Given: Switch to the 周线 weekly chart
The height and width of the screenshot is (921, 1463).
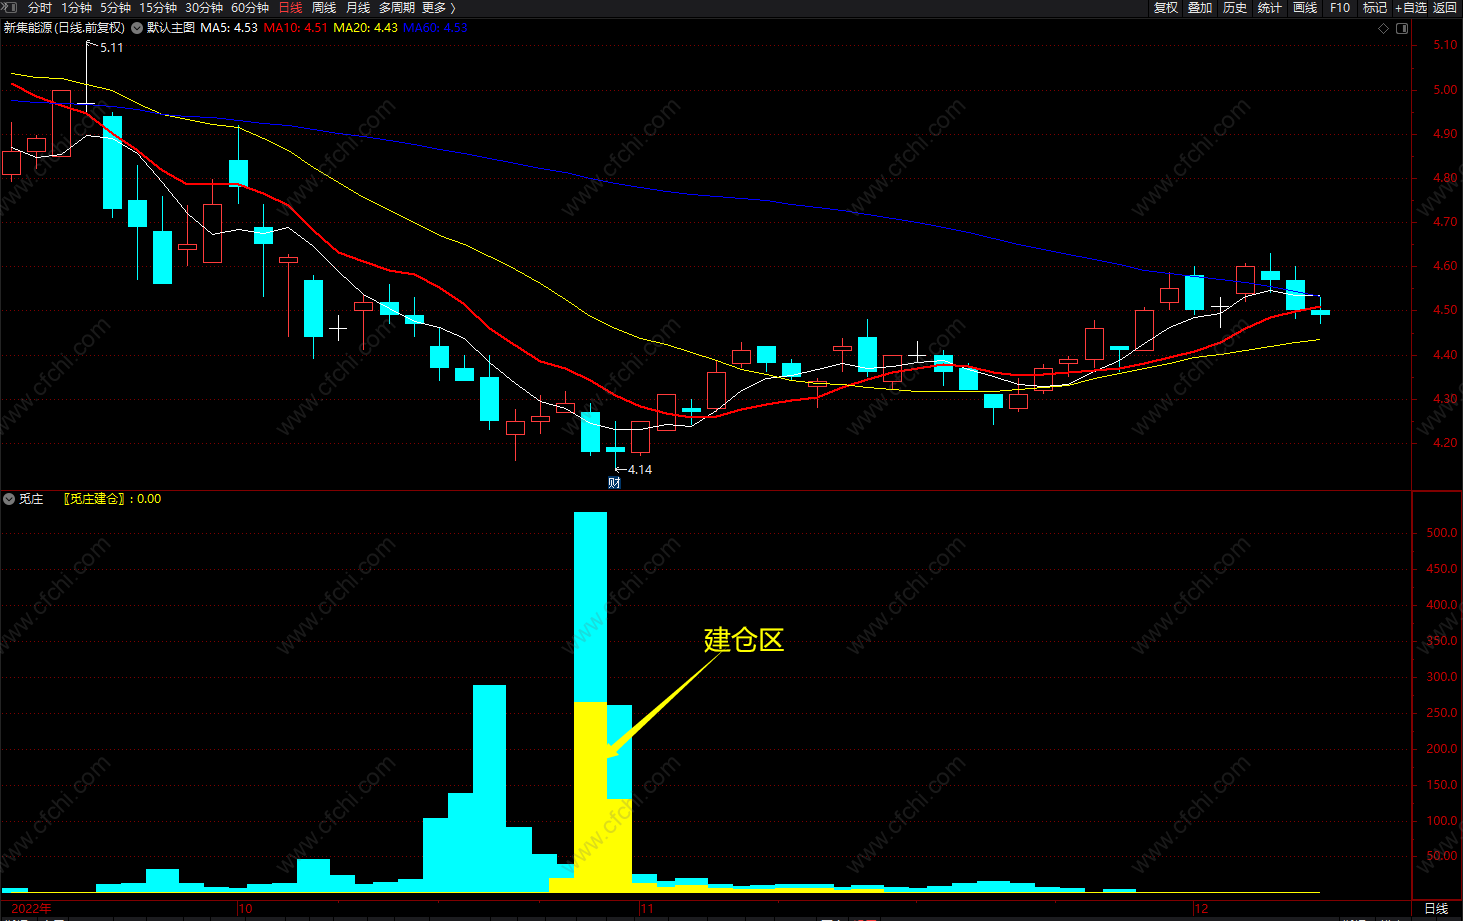Looking at the screenshot, I should pyautogui.click(x=324, y=7).
